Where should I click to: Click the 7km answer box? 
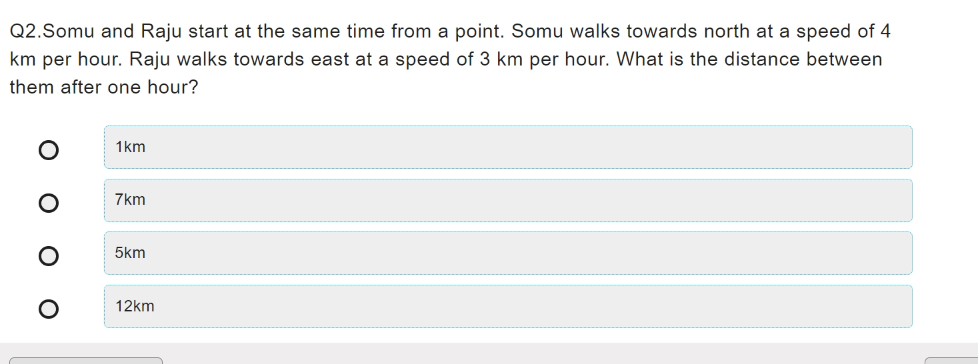point(508,200)
